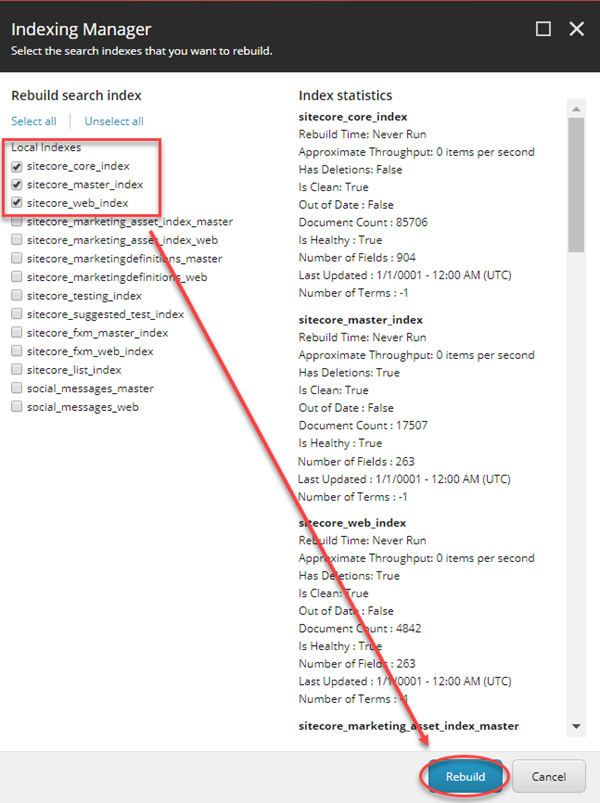The height and width of the screenshot is (803, 600).
Task: Click the Select all link
Action: pyautogui.click(x=34, y=121)
